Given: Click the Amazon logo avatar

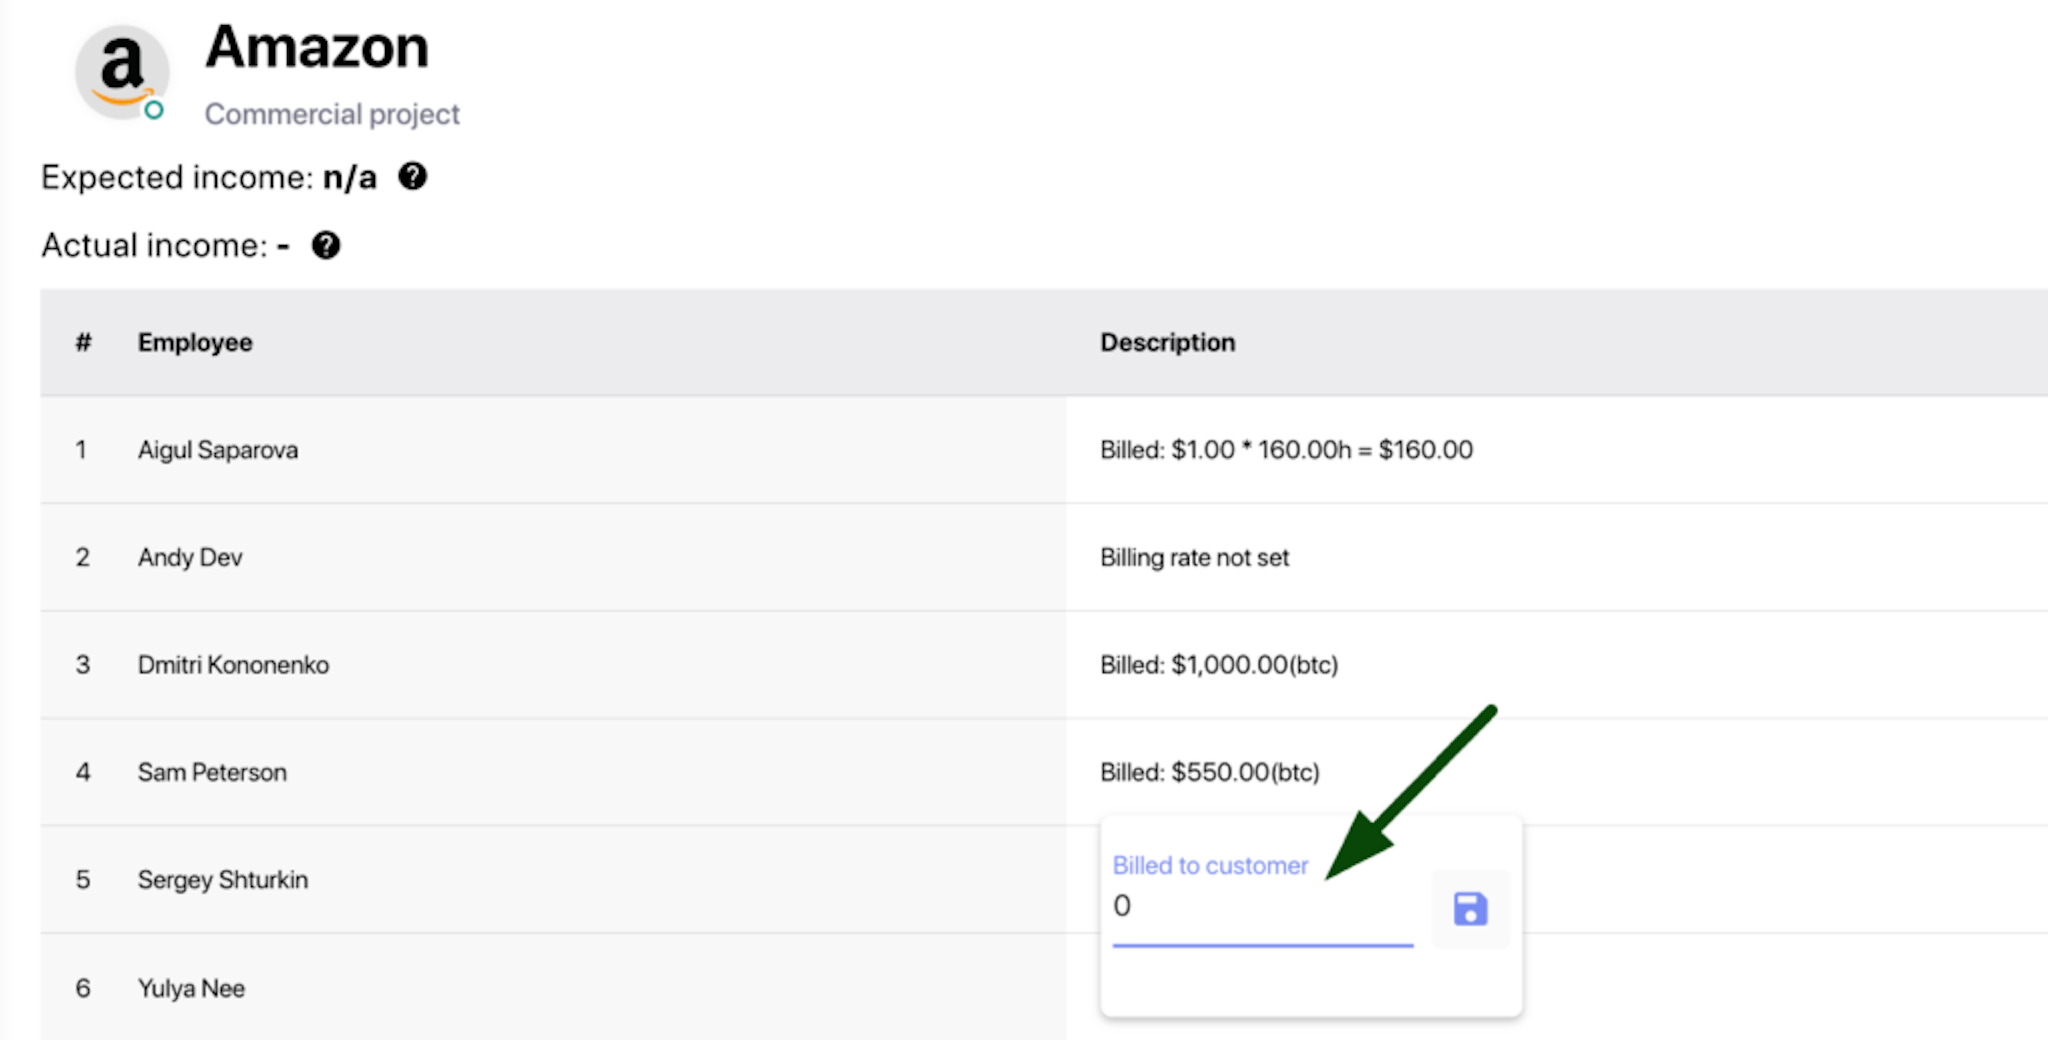Looking at the screenshot, I should pyautogui.click(x=122, y=72).
